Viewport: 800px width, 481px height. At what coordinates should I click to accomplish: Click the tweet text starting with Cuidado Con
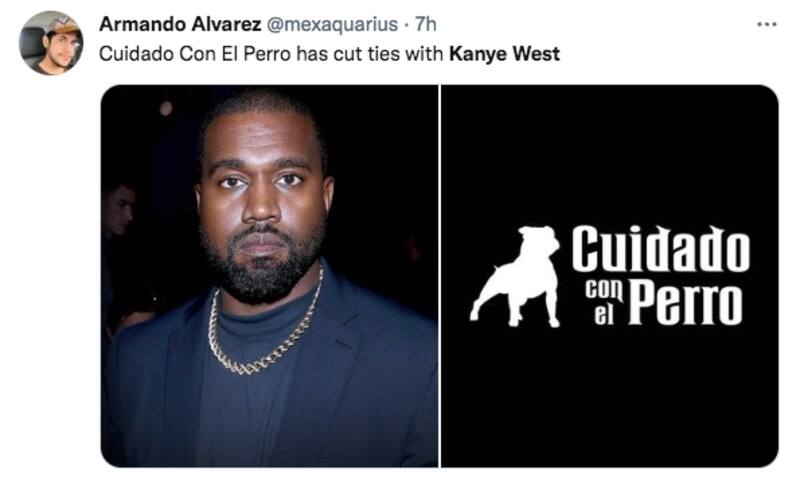click(x=330, y=54)
